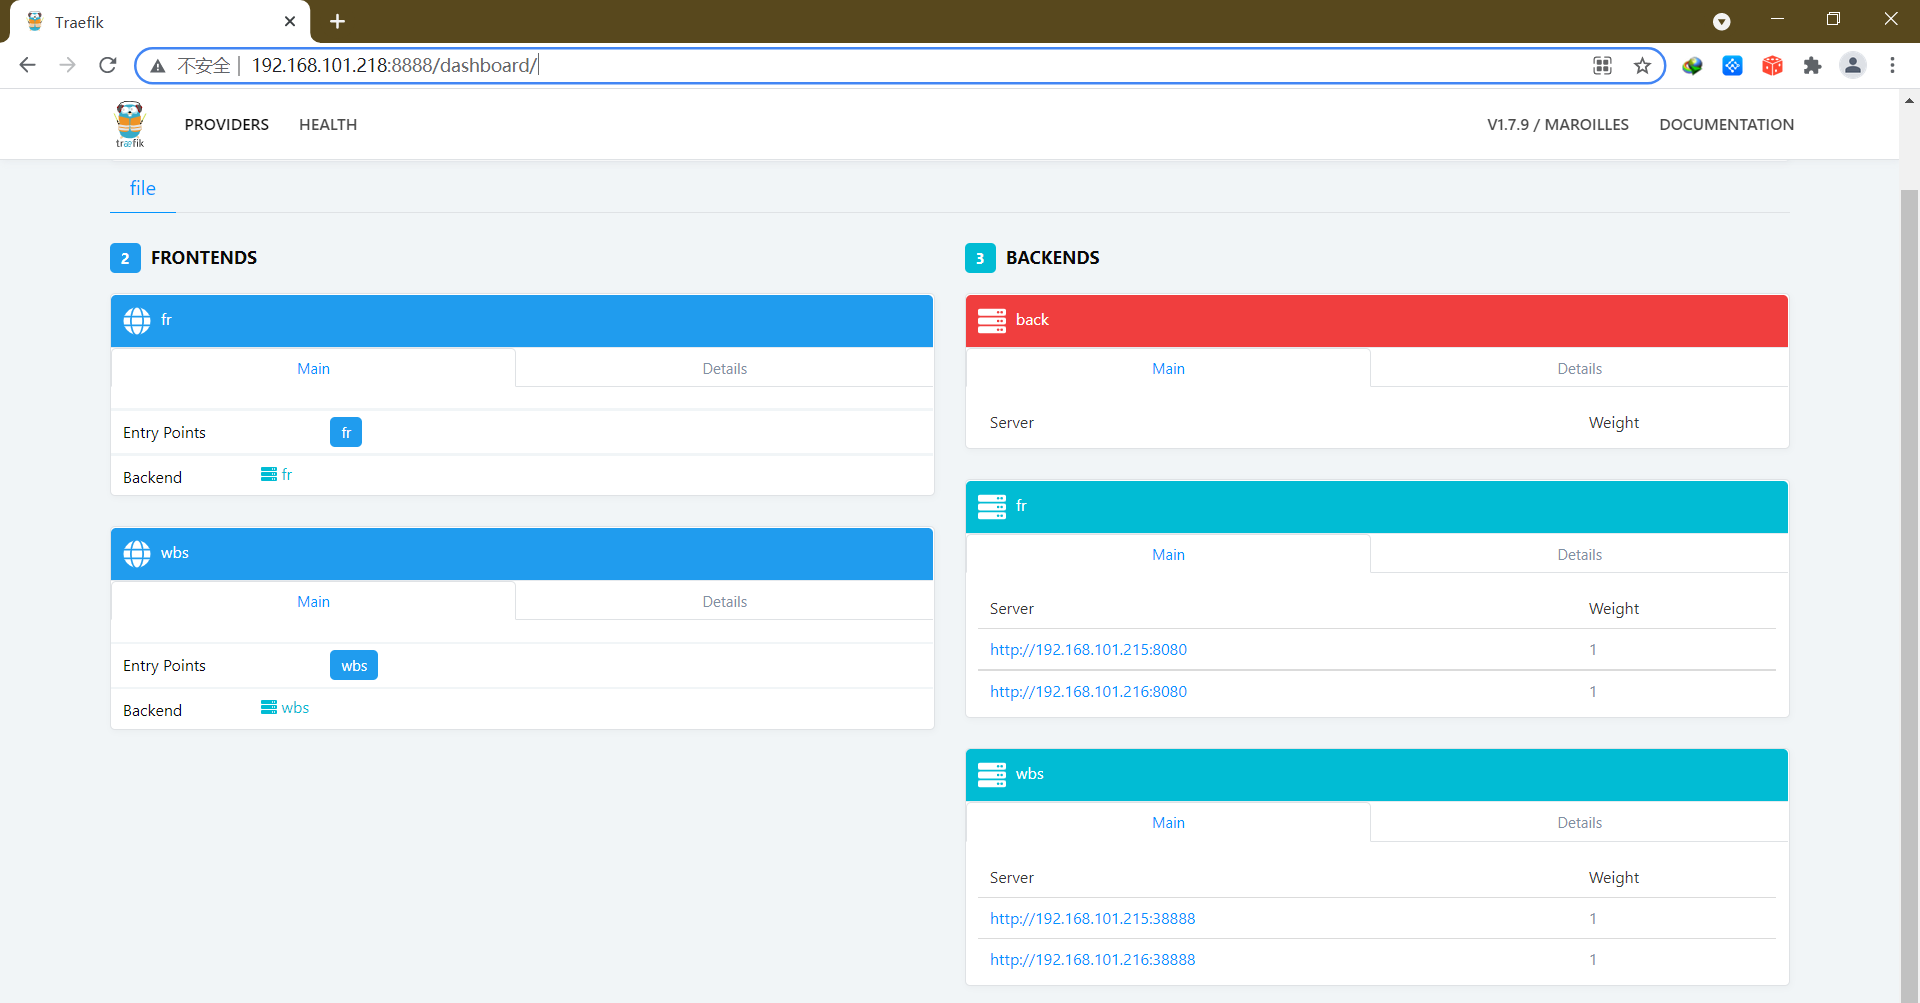Viewport: 1920px width, 1003px height.
Task: Click the bookmark star in the address bar
Action: point(1642,65)
